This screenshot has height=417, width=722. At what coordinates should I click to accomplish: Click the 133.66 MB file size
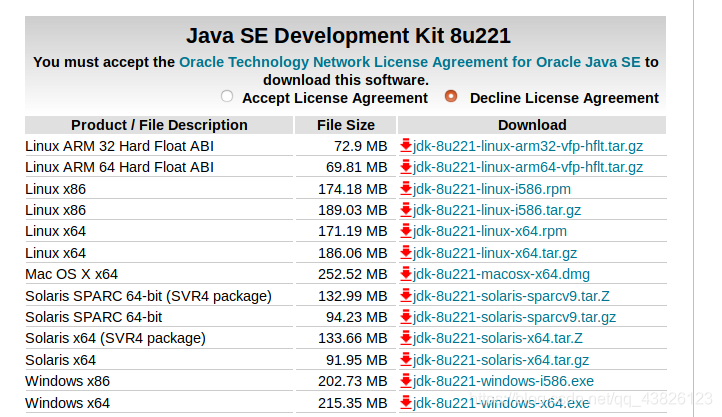(x=353, y=338)
